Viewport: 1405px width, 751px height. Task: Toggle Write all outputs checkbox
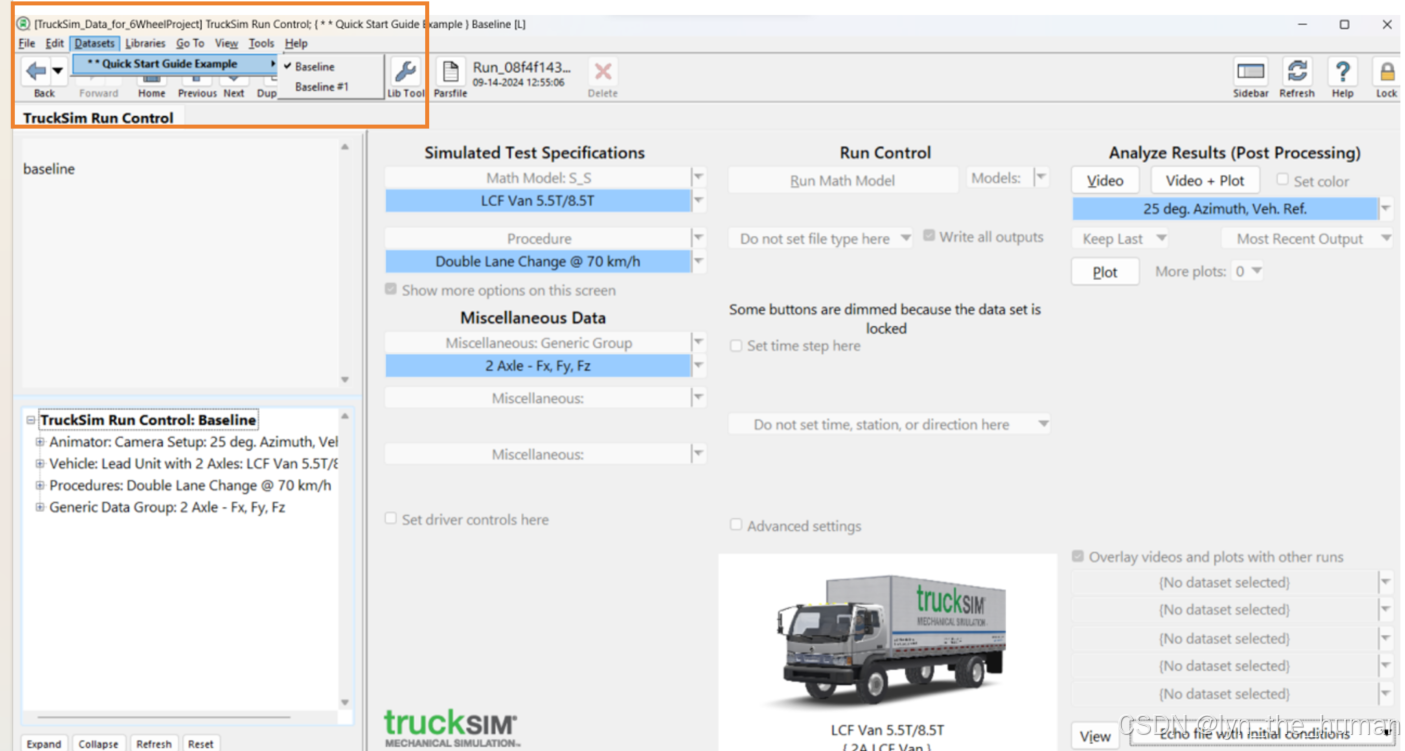click(x=929, y=236)
